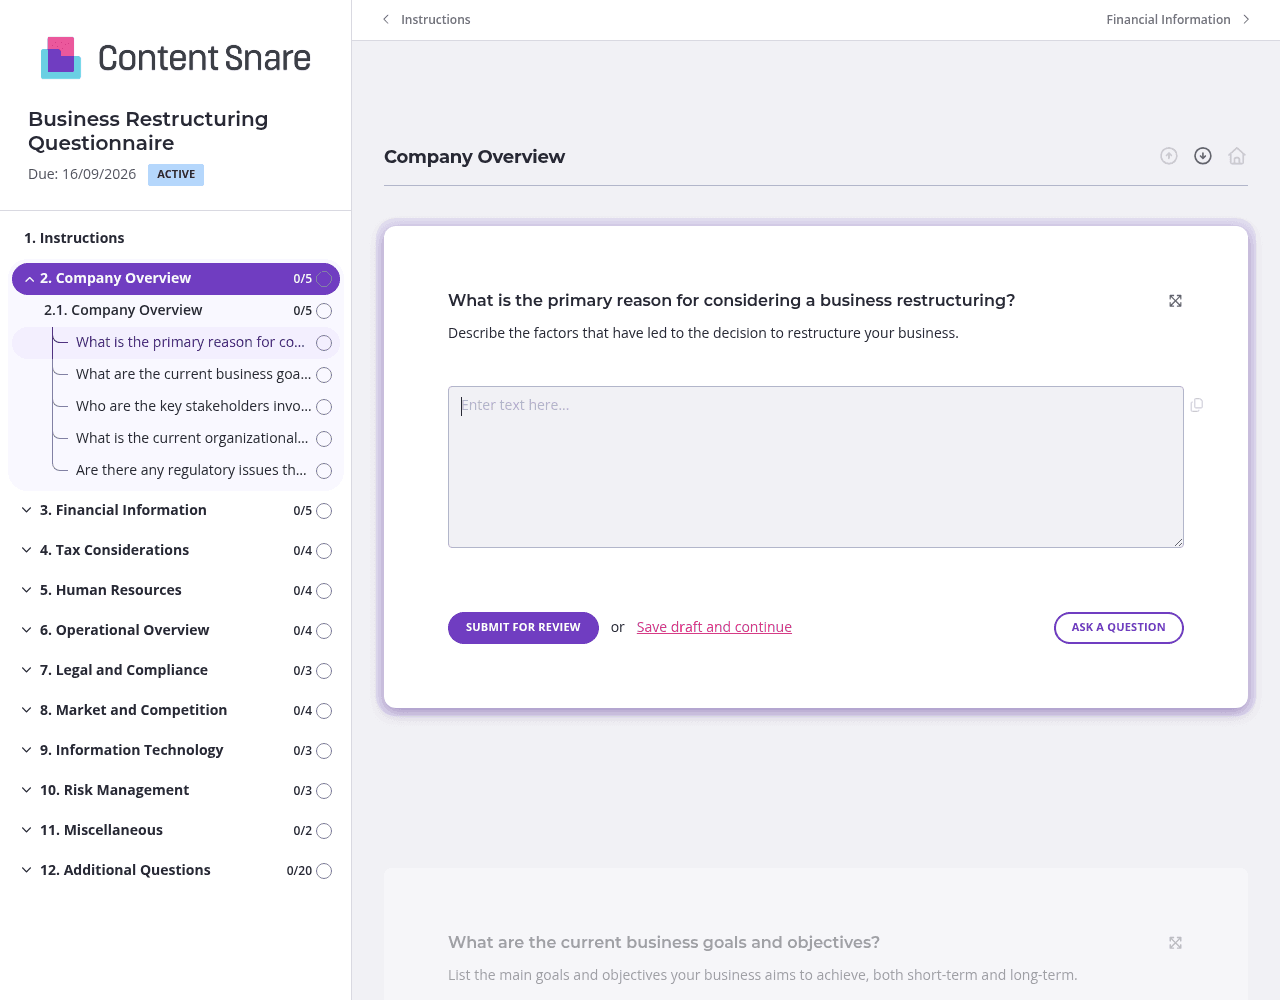Expand the 9. Information Technology chevron
This screenshot has height=1000, width=1280.
[26, 750]
